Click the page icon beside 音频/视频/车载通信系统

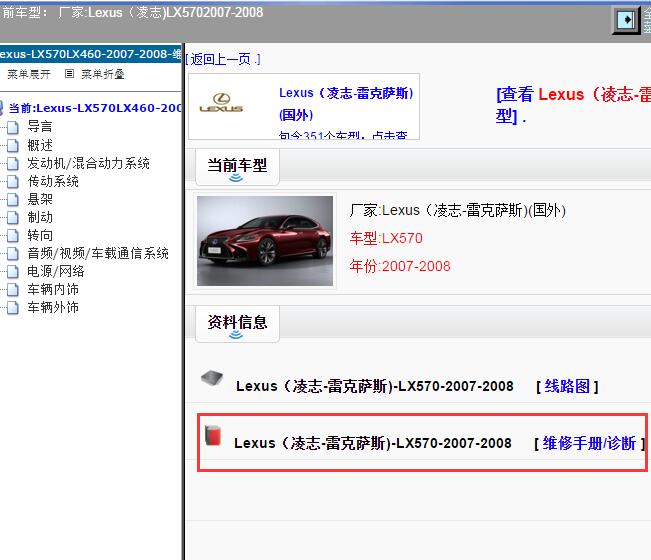click(13, 254)
